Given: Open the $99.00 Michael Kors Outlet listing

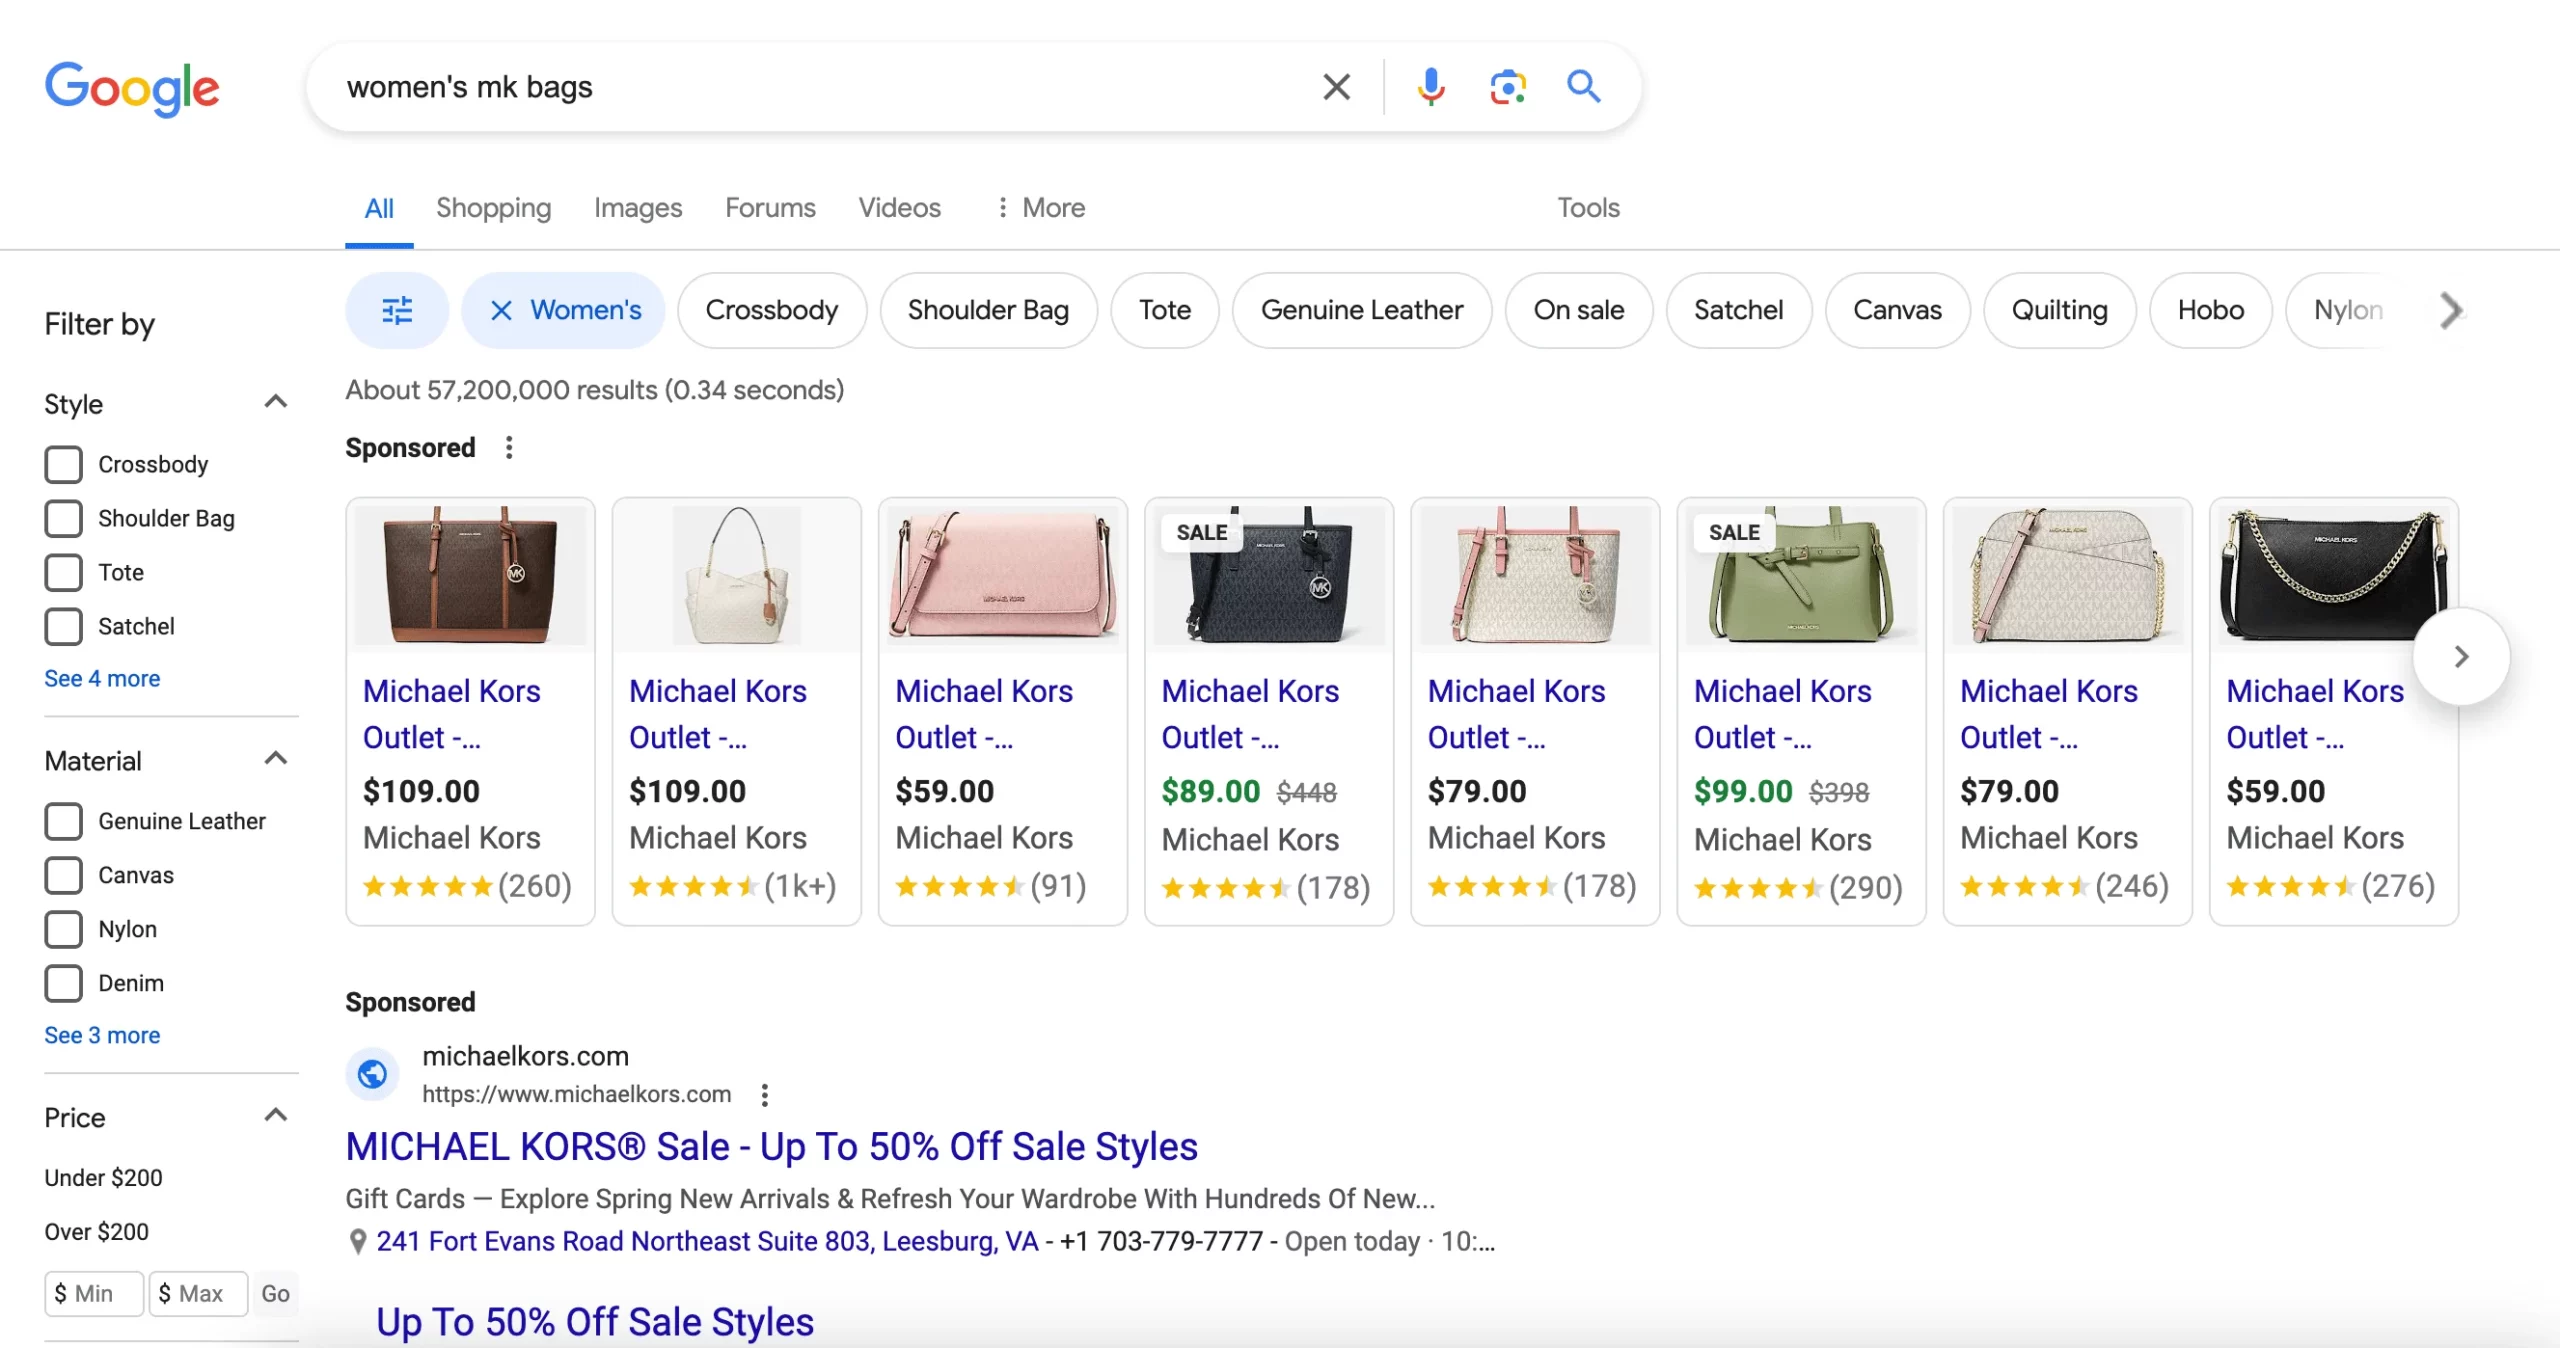Looking at the screenshot, I should (x=1801, y=712).
